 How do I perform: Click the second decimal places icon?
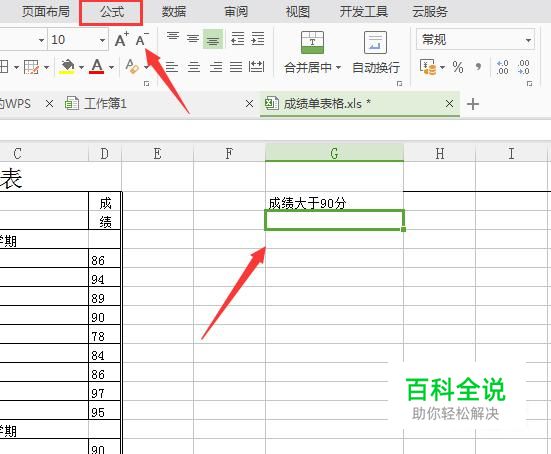523,67
